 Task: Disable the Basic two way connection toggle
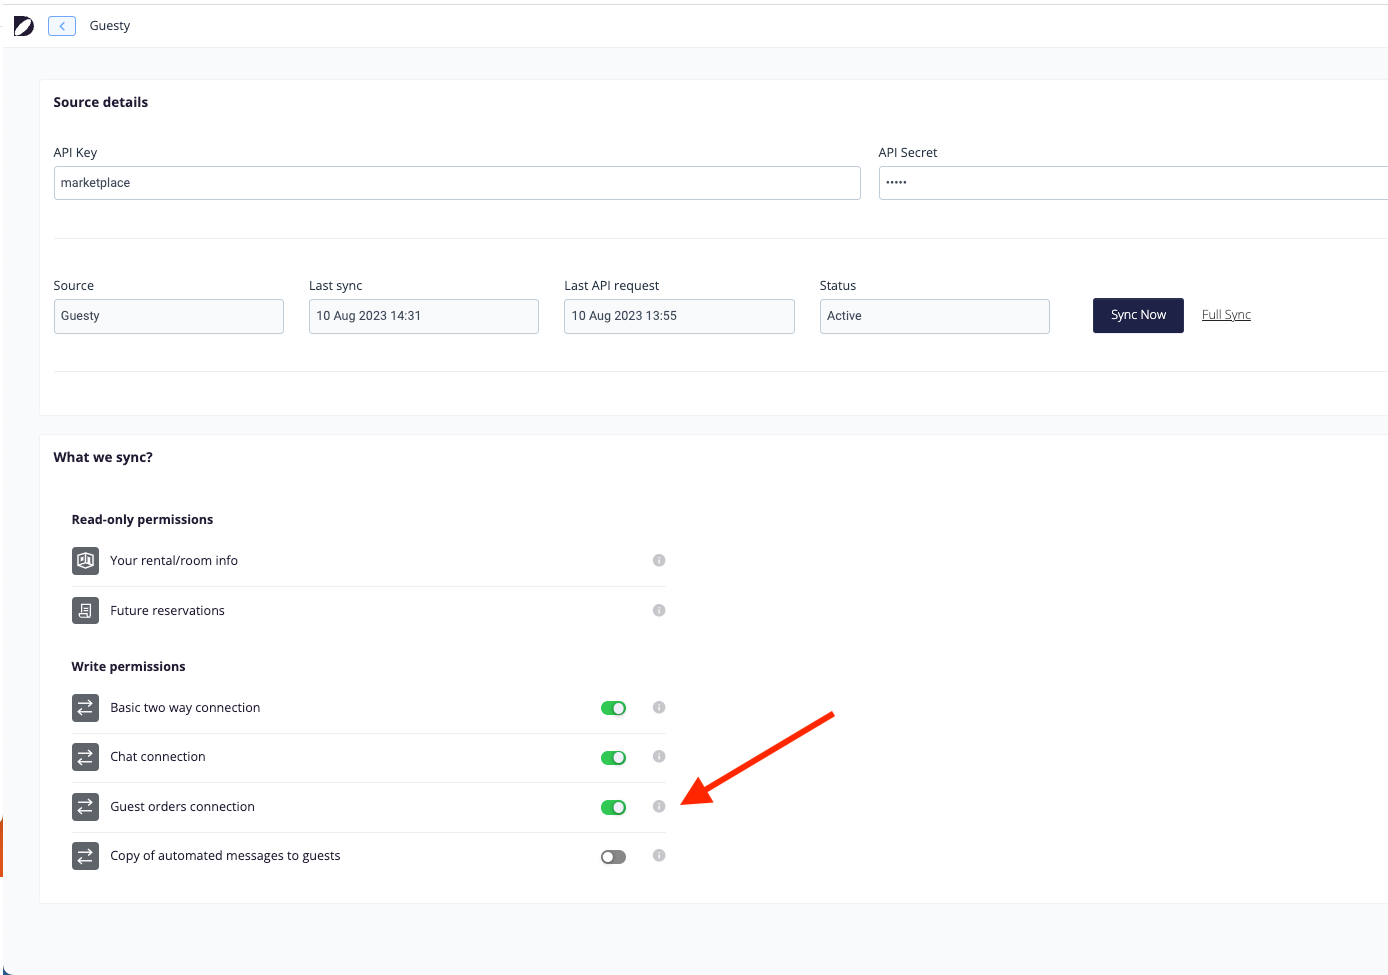pyautogui.click(x=613, y=707)
